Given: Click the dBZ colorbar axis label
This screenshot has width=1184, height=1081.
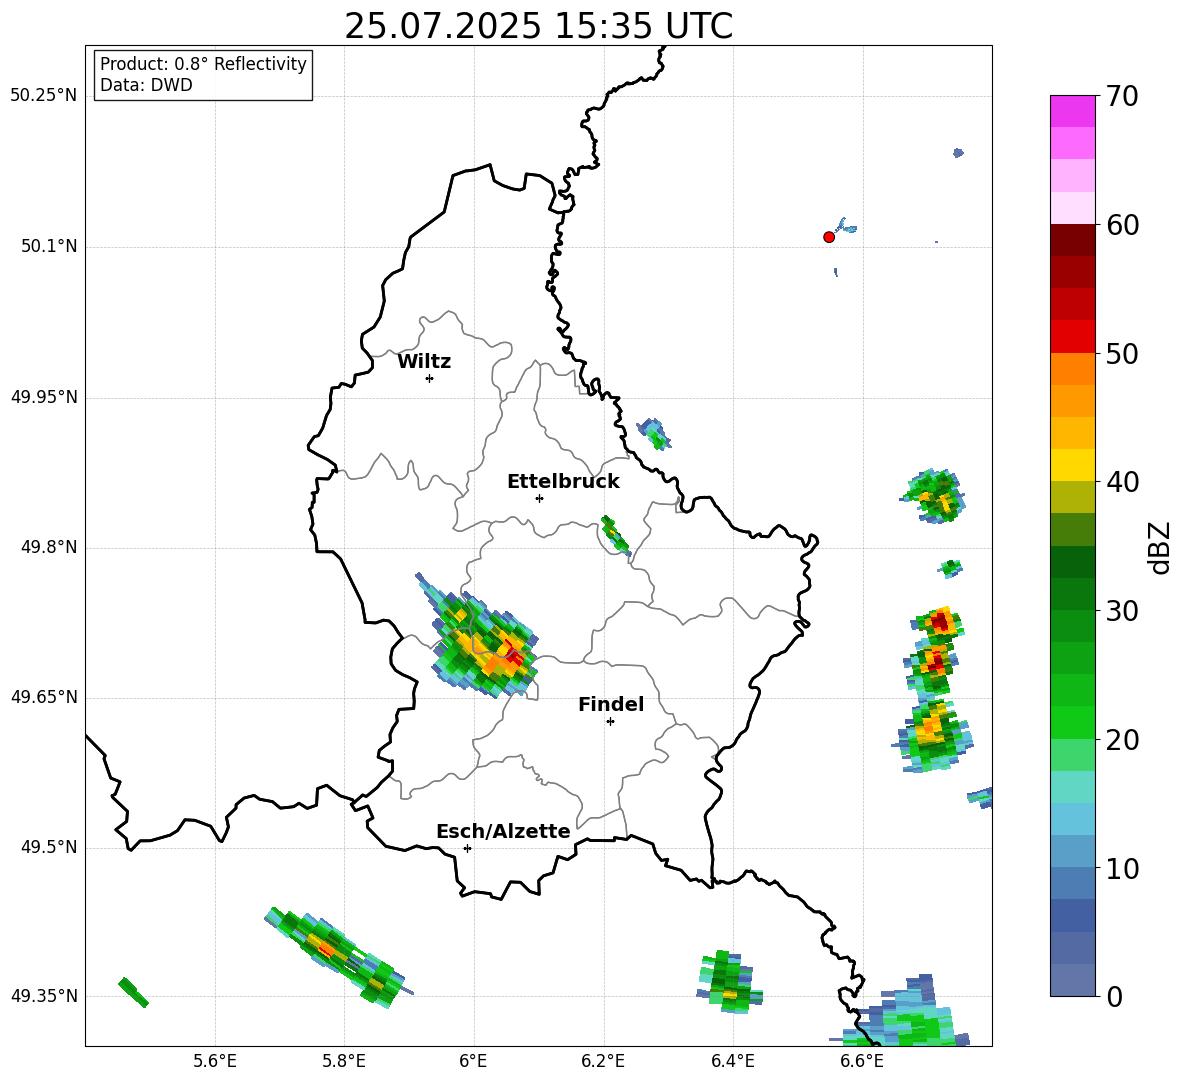Looking at the screenshot, I should point(1161,547).
